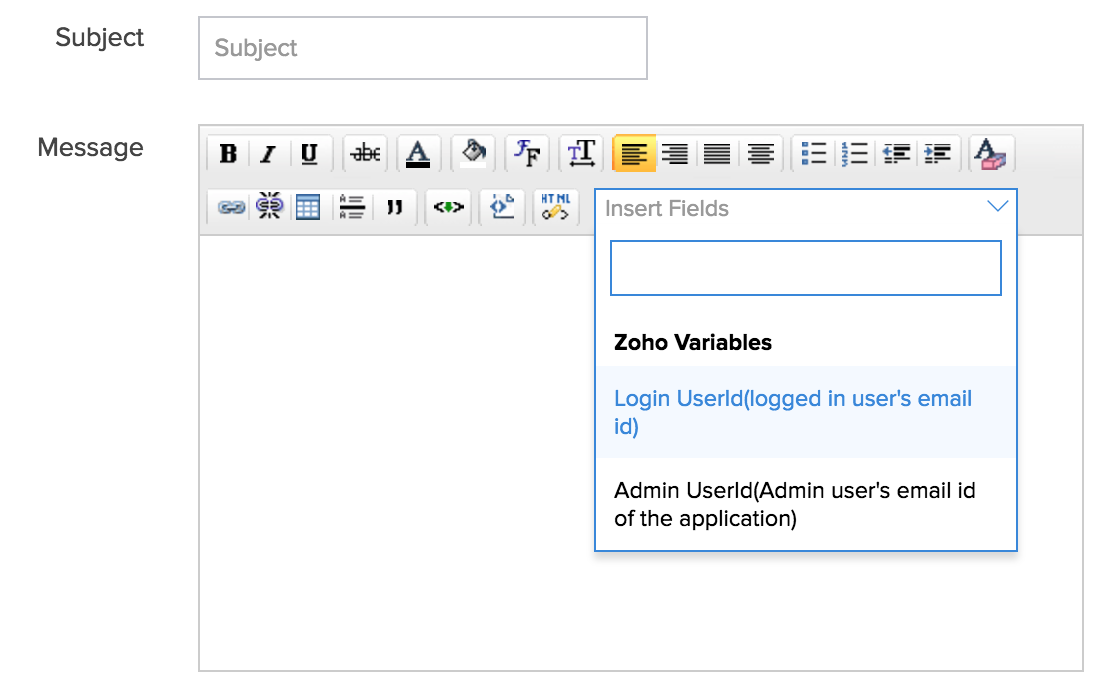Select Admin UserId variable

point(806,504)
